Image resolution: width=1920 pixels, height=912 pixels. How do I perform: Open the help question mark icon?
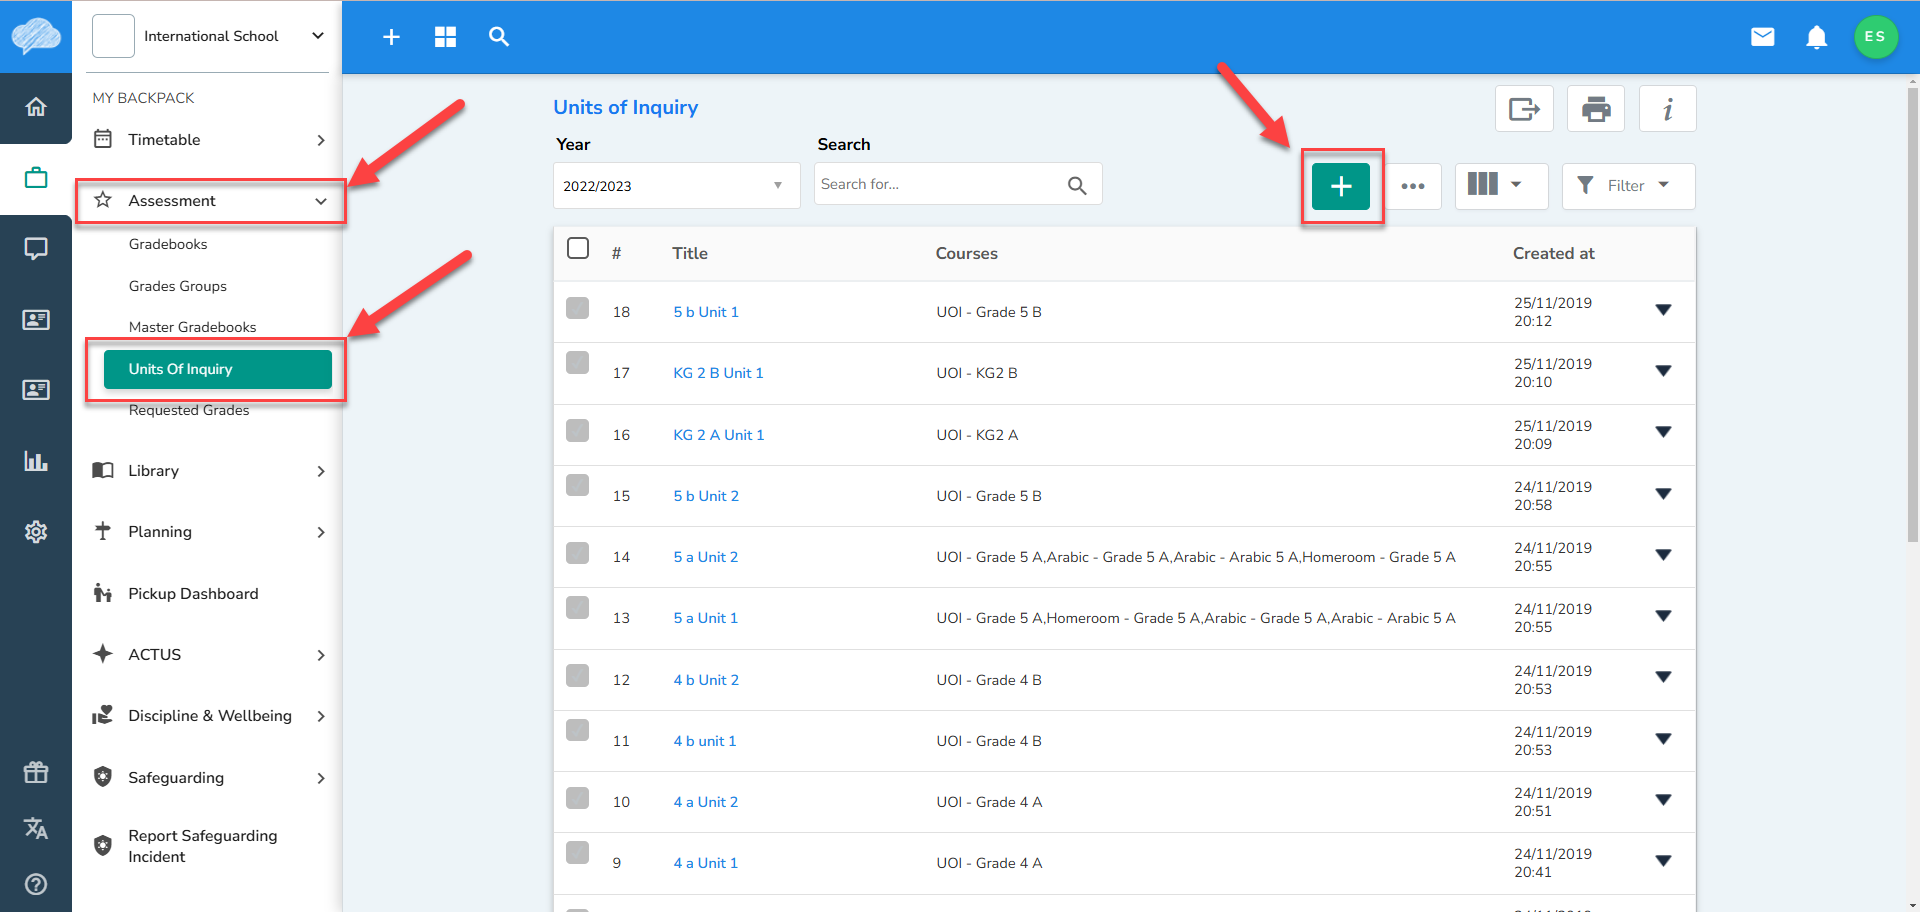click(x=36, y=884)
